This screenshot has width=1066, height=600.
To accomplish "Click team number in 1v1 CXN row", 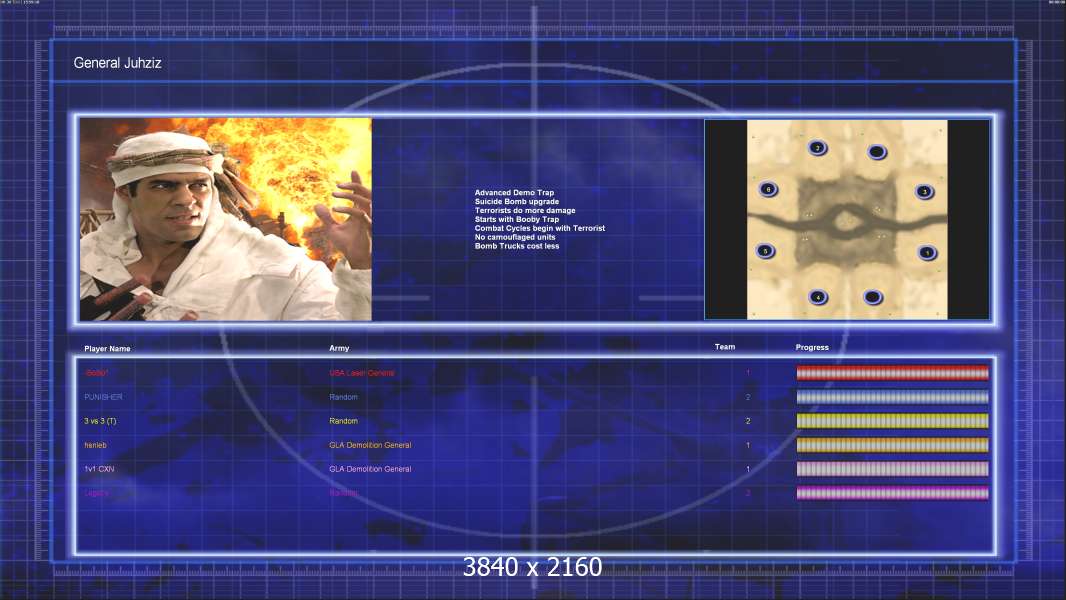I will point(748,469).
